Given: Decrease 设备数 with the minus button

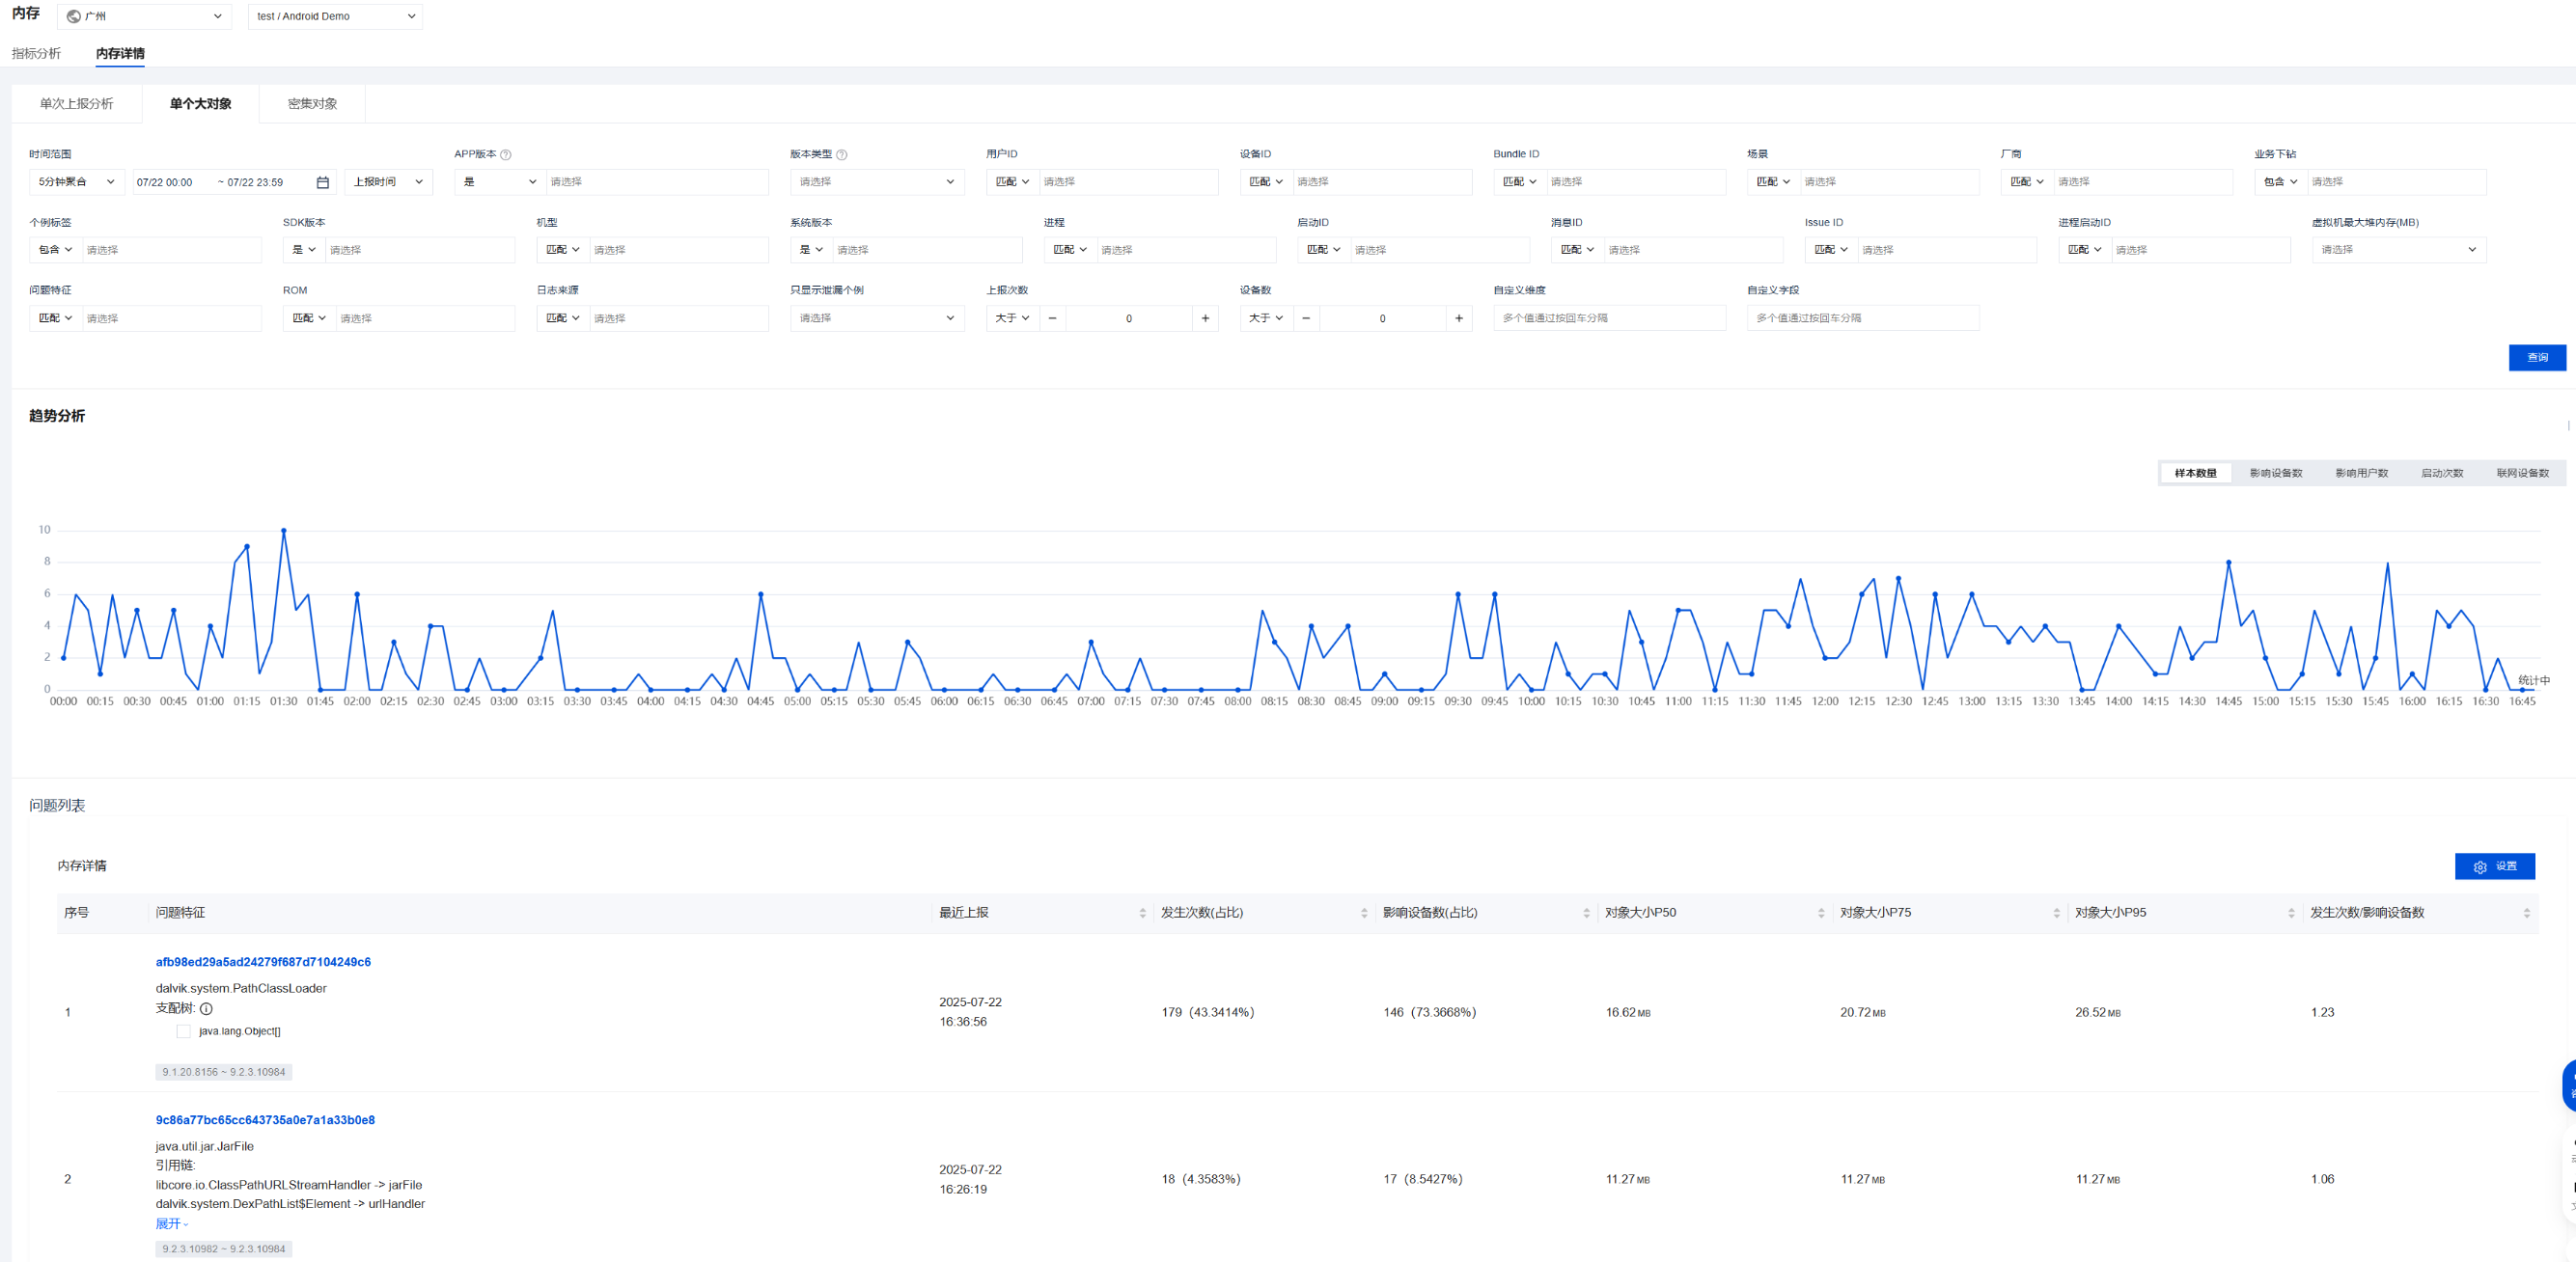Looking at the screenshot, I should point(1306,318).
